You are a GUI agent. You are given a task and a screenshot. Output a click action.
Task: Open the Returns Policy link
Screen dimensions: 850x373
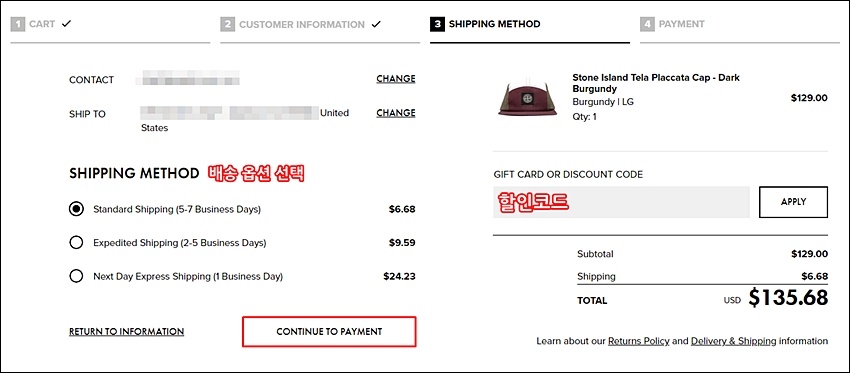pos(639,342)
